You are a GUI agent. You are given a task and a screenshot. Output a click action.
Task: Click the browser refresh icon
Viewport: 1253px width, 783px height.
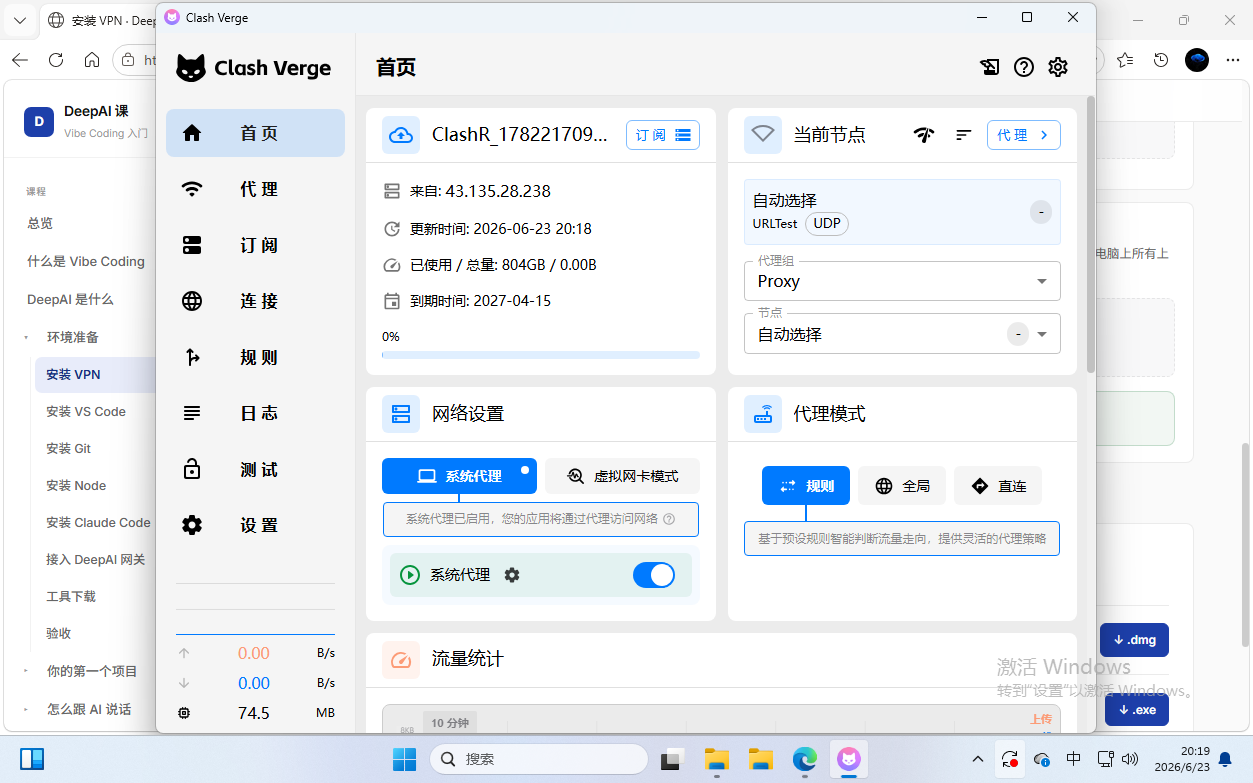pyautogui.click(x=56, y=60)
